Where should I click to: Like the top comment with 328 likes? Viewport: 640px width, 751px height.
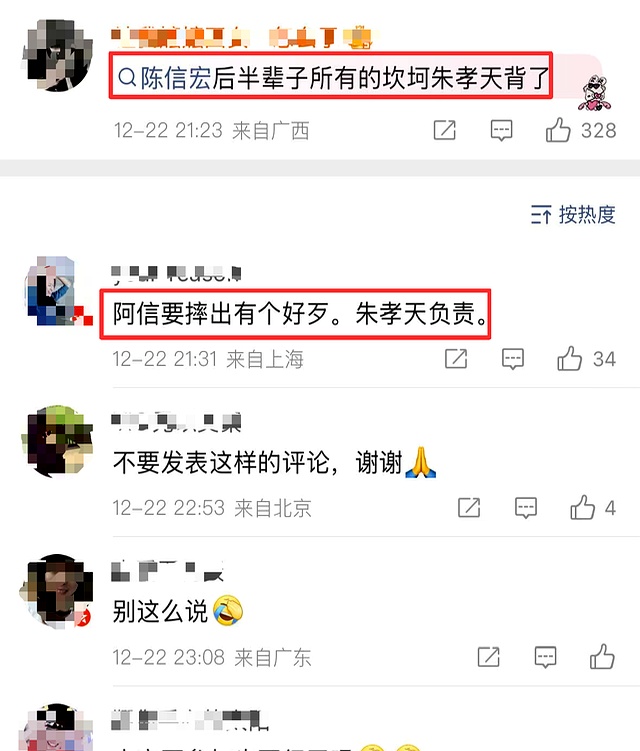(558, 130)
